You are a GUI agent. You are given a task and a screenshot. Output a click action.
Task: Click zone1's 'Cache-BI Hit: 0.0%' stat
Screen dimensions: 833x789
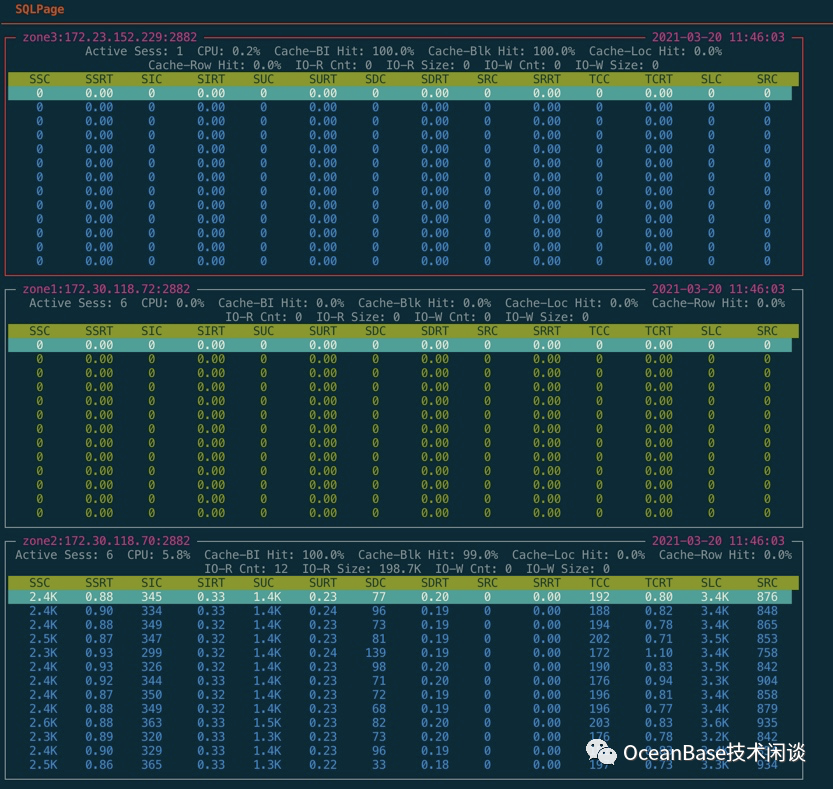pyautogui.click(x=281, y=303)
